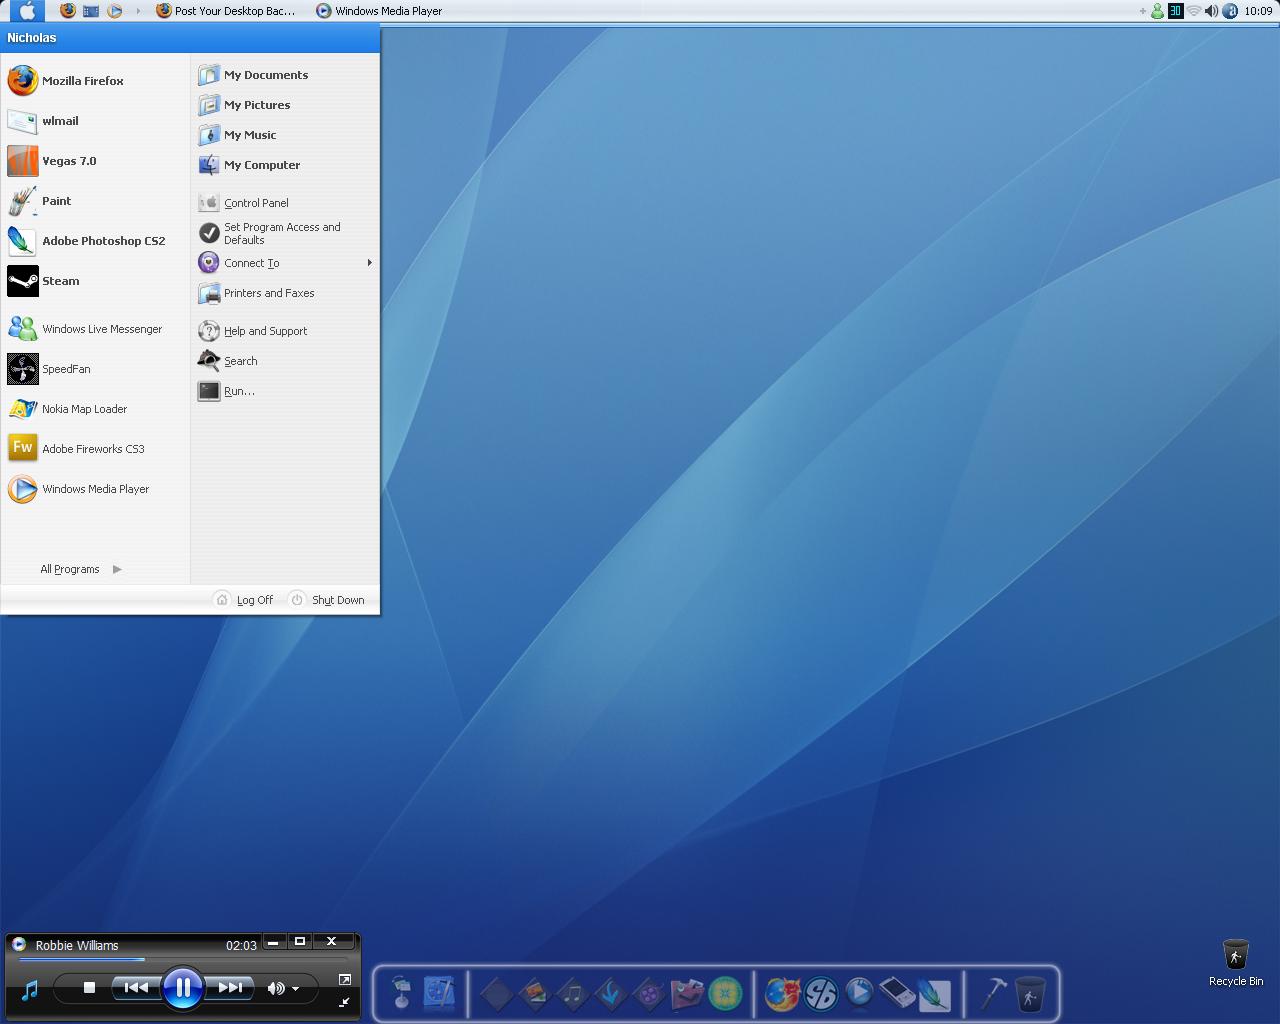Open the pictures diamond folder in the dock
This screenshot has height=1024, width=1280.
click(534, 994)
